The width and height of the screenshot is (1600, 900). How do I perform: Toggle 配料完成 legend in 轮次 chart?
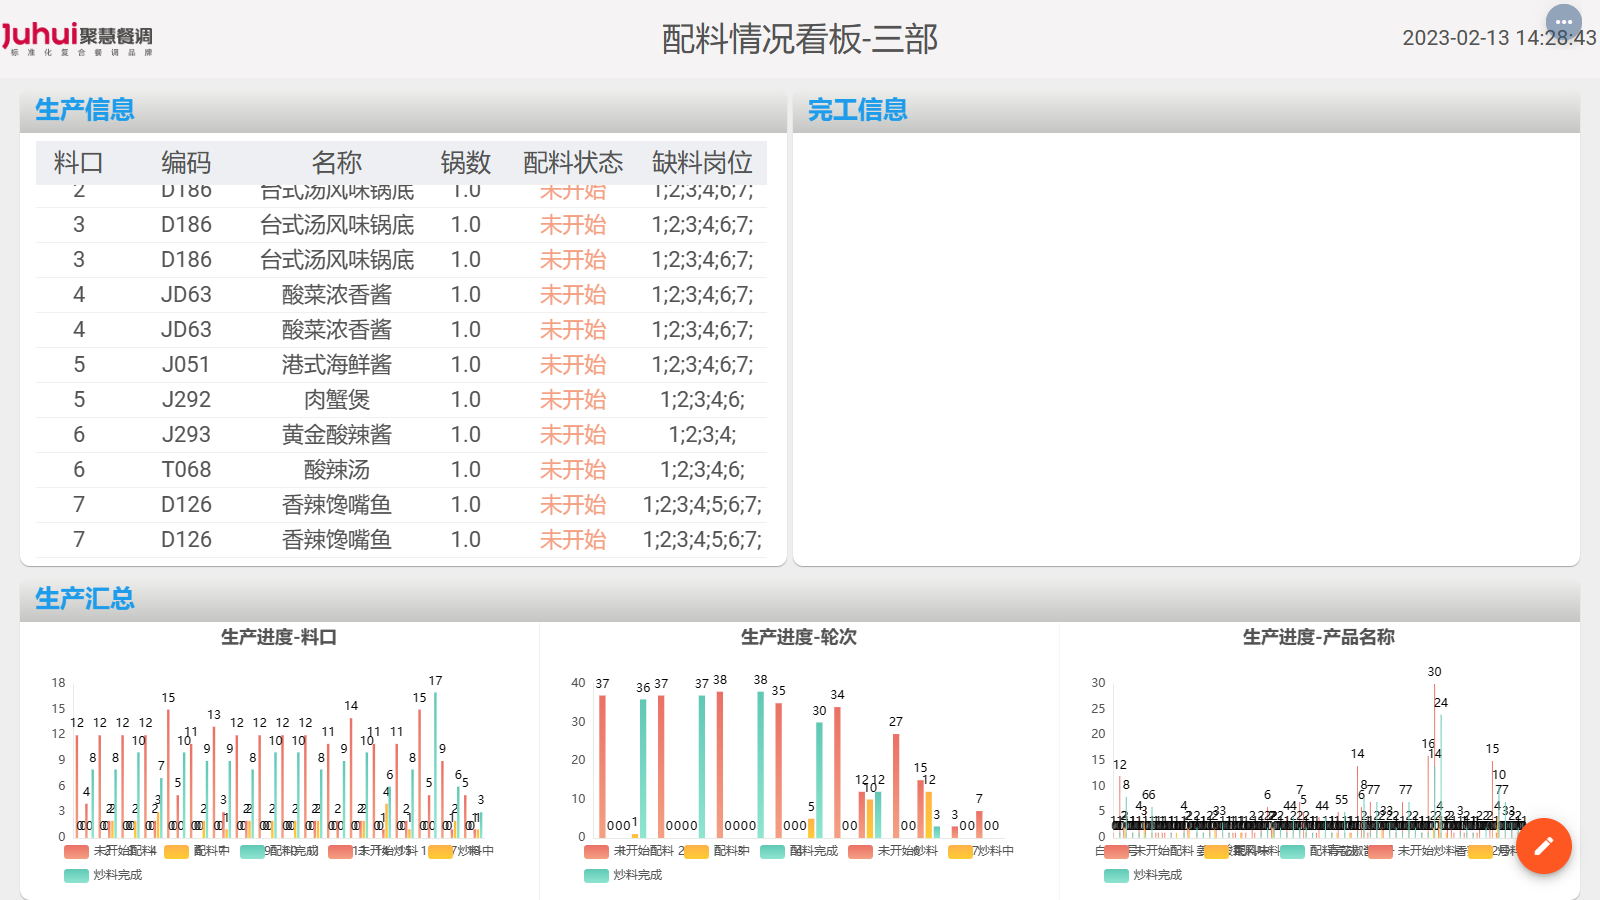click(x=773, y=851)
